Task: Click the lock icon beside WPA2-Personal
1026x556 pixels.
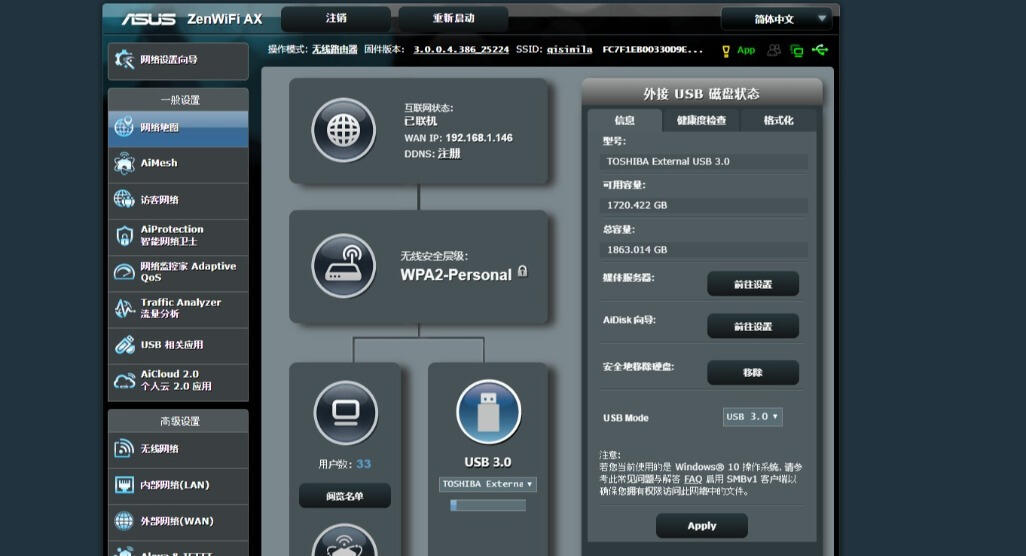Action: point(522,271)
